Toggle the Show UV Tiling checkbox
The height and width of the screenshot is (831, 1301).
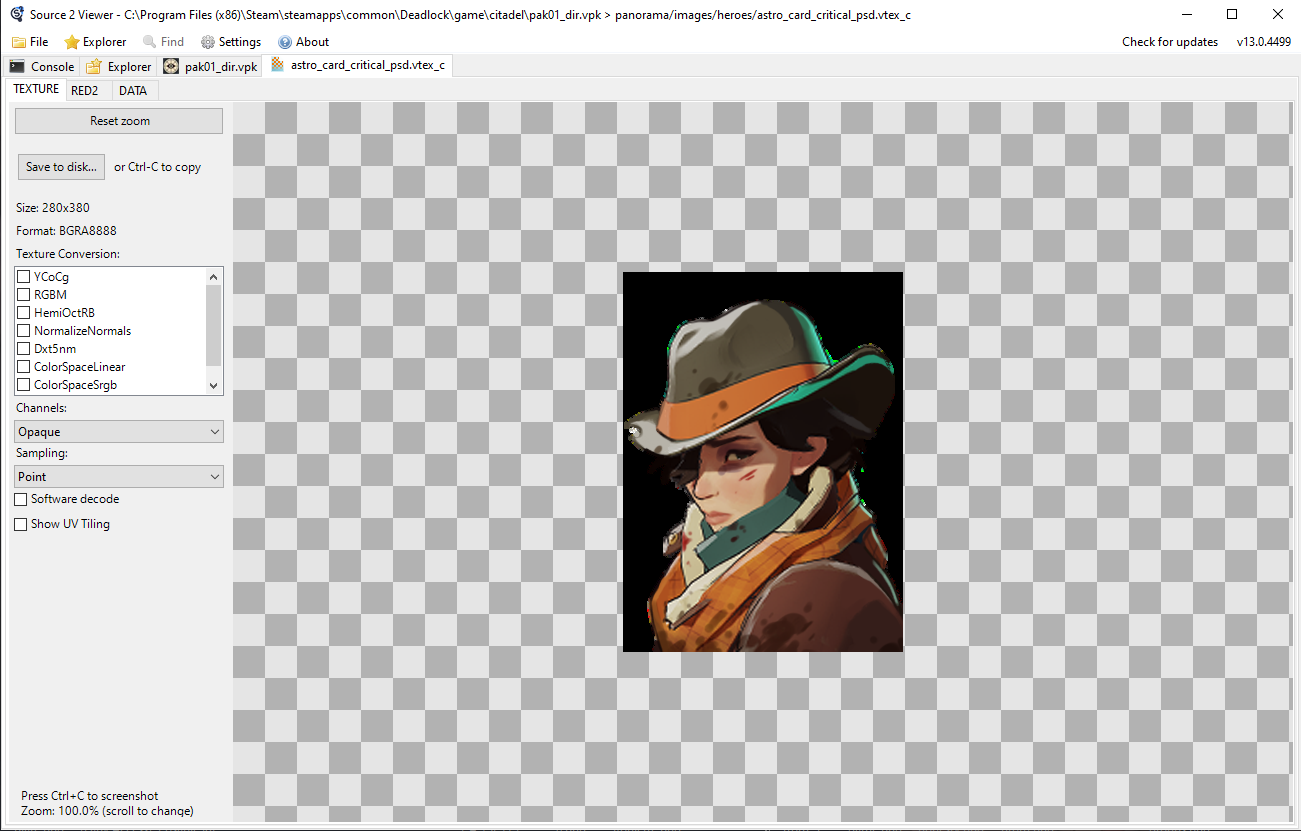(x=21, y=524)
